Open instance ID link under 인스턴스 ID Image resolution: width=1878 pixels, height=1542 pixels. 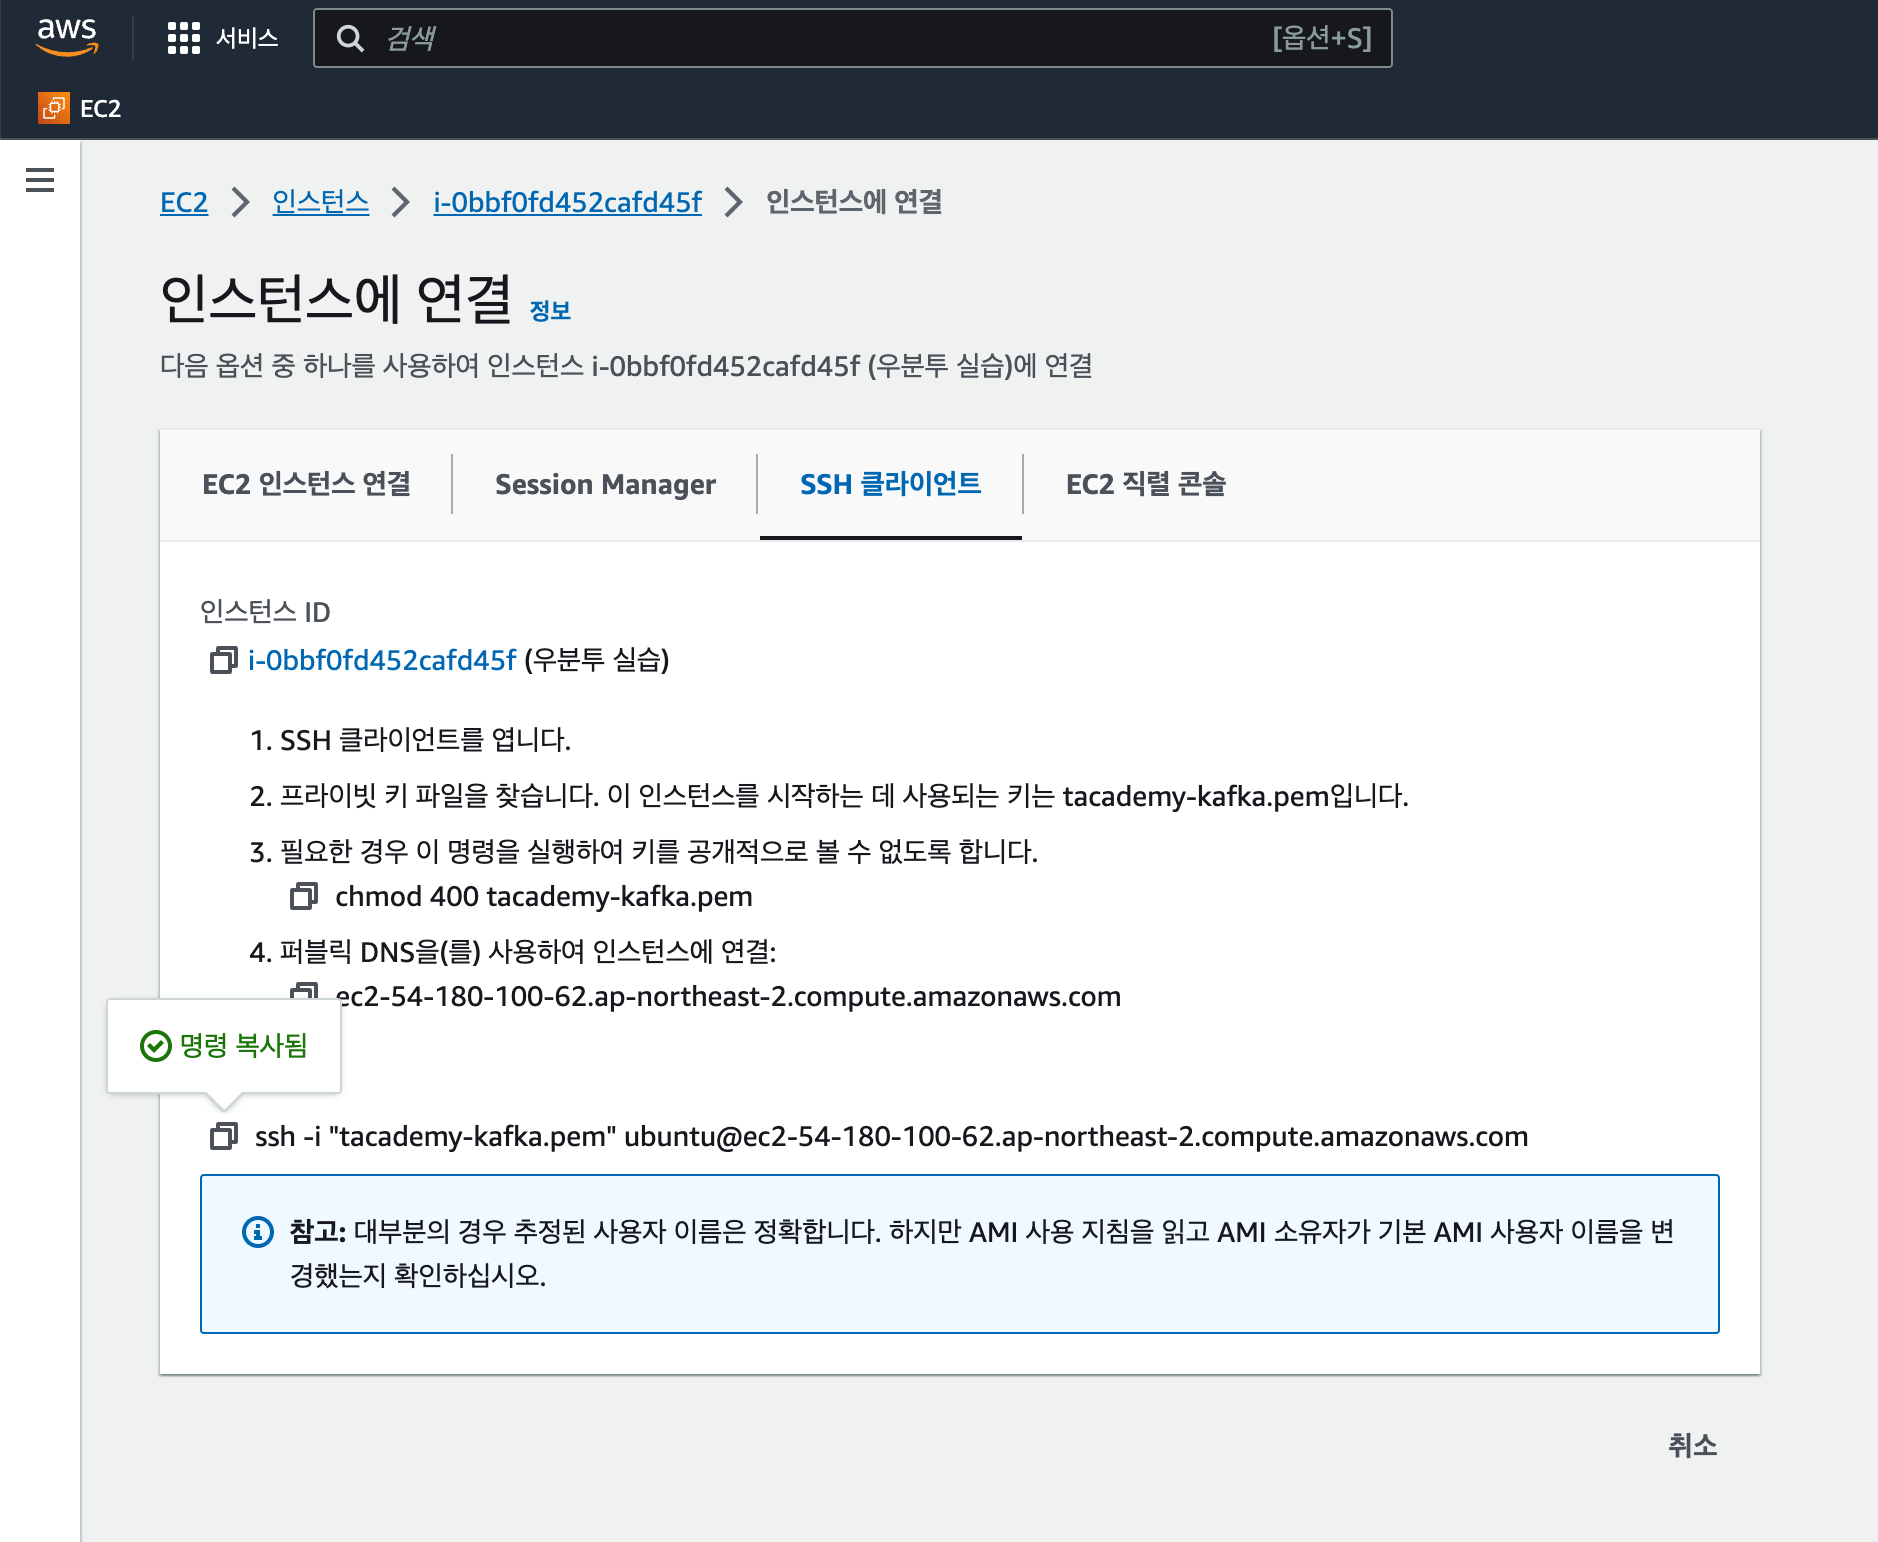382,660
